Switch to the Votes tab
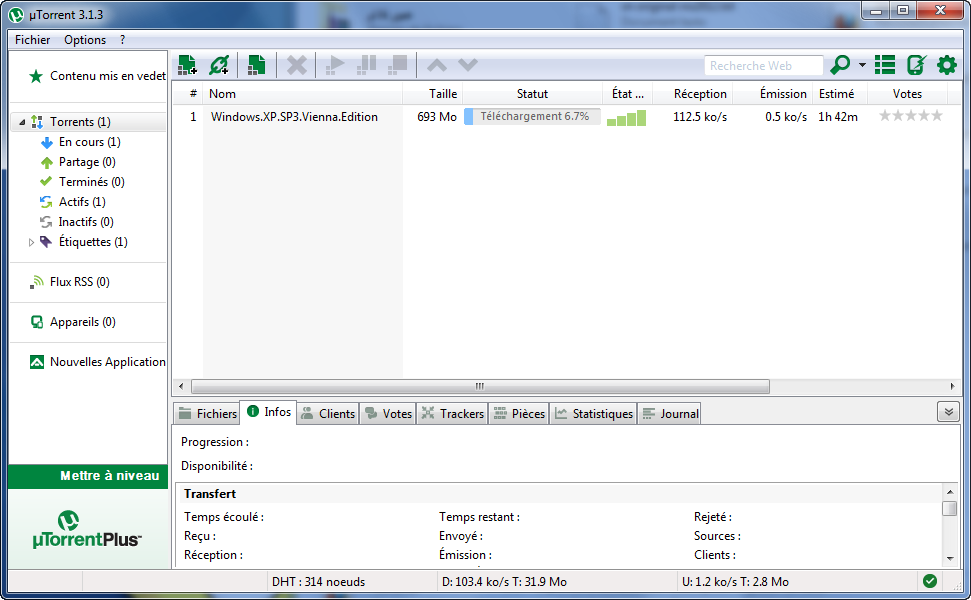 pyautogui.click(x=389, y=414)
